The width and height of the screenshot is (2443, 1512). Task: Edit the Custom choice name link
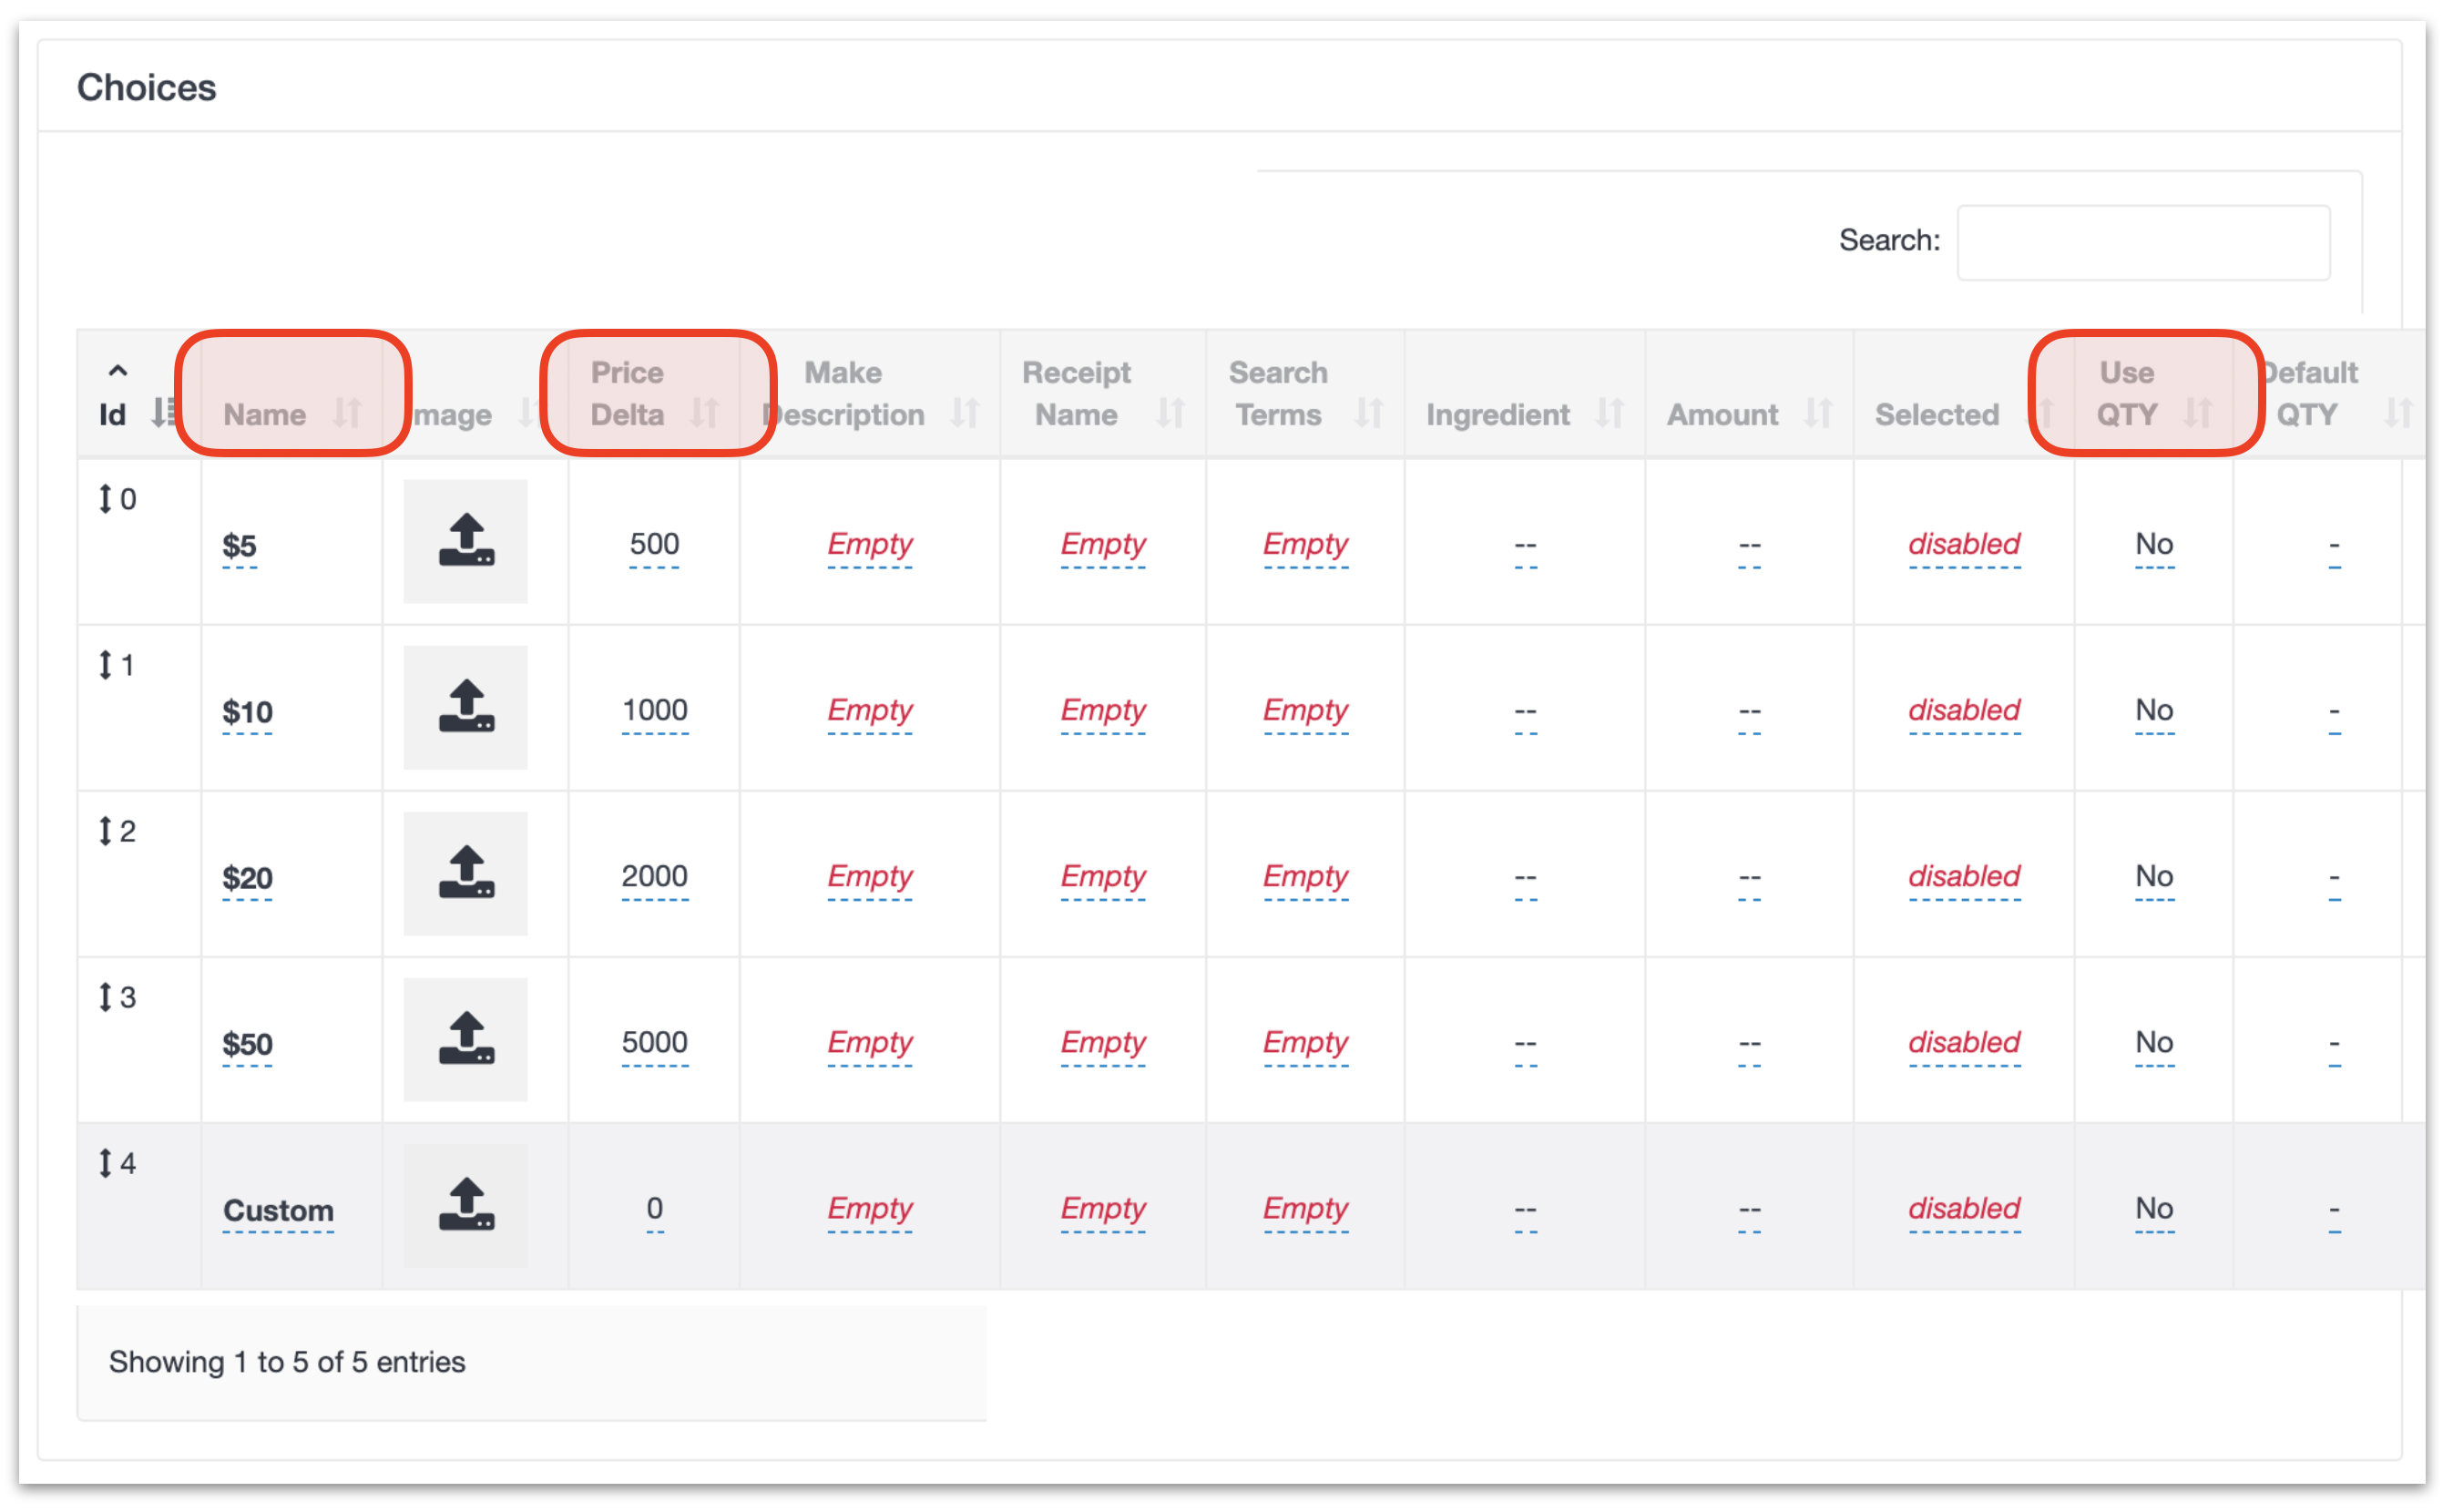(277, 1210)
